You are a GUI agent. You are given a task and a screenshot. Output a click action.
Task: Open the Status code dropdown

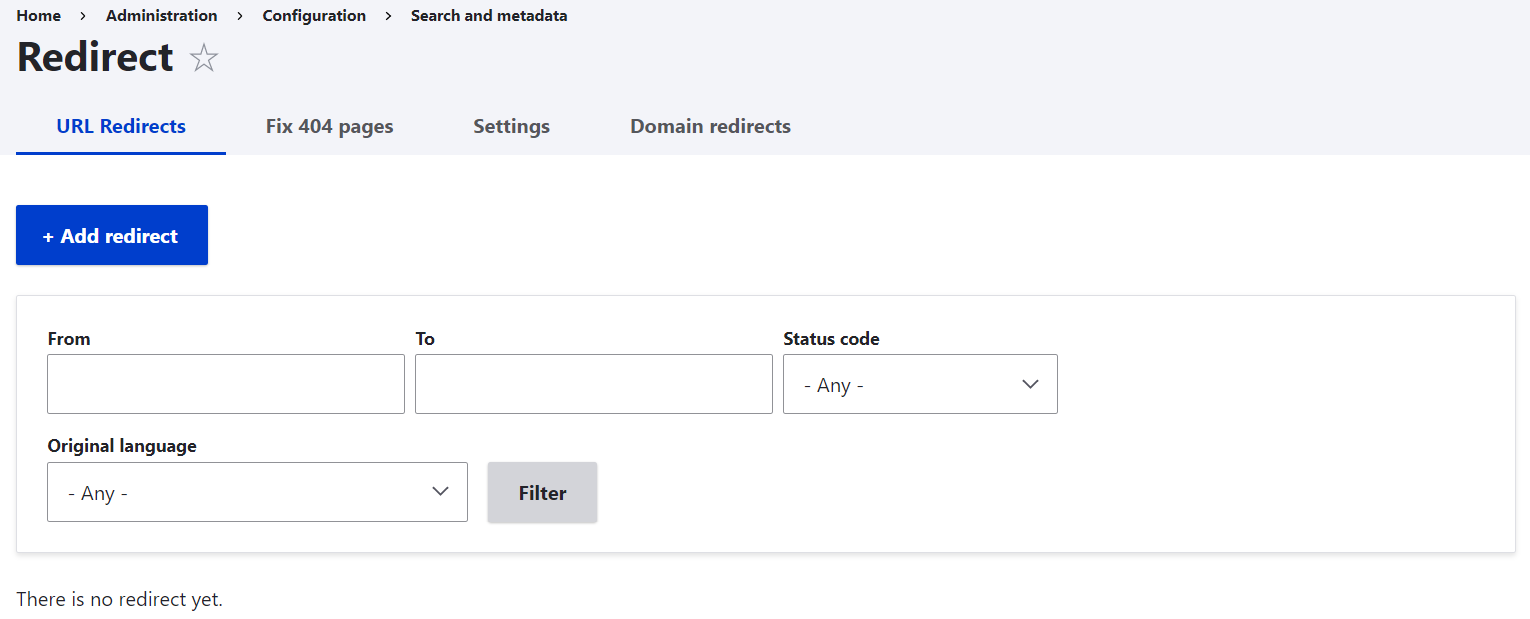(x=919, y=384)
